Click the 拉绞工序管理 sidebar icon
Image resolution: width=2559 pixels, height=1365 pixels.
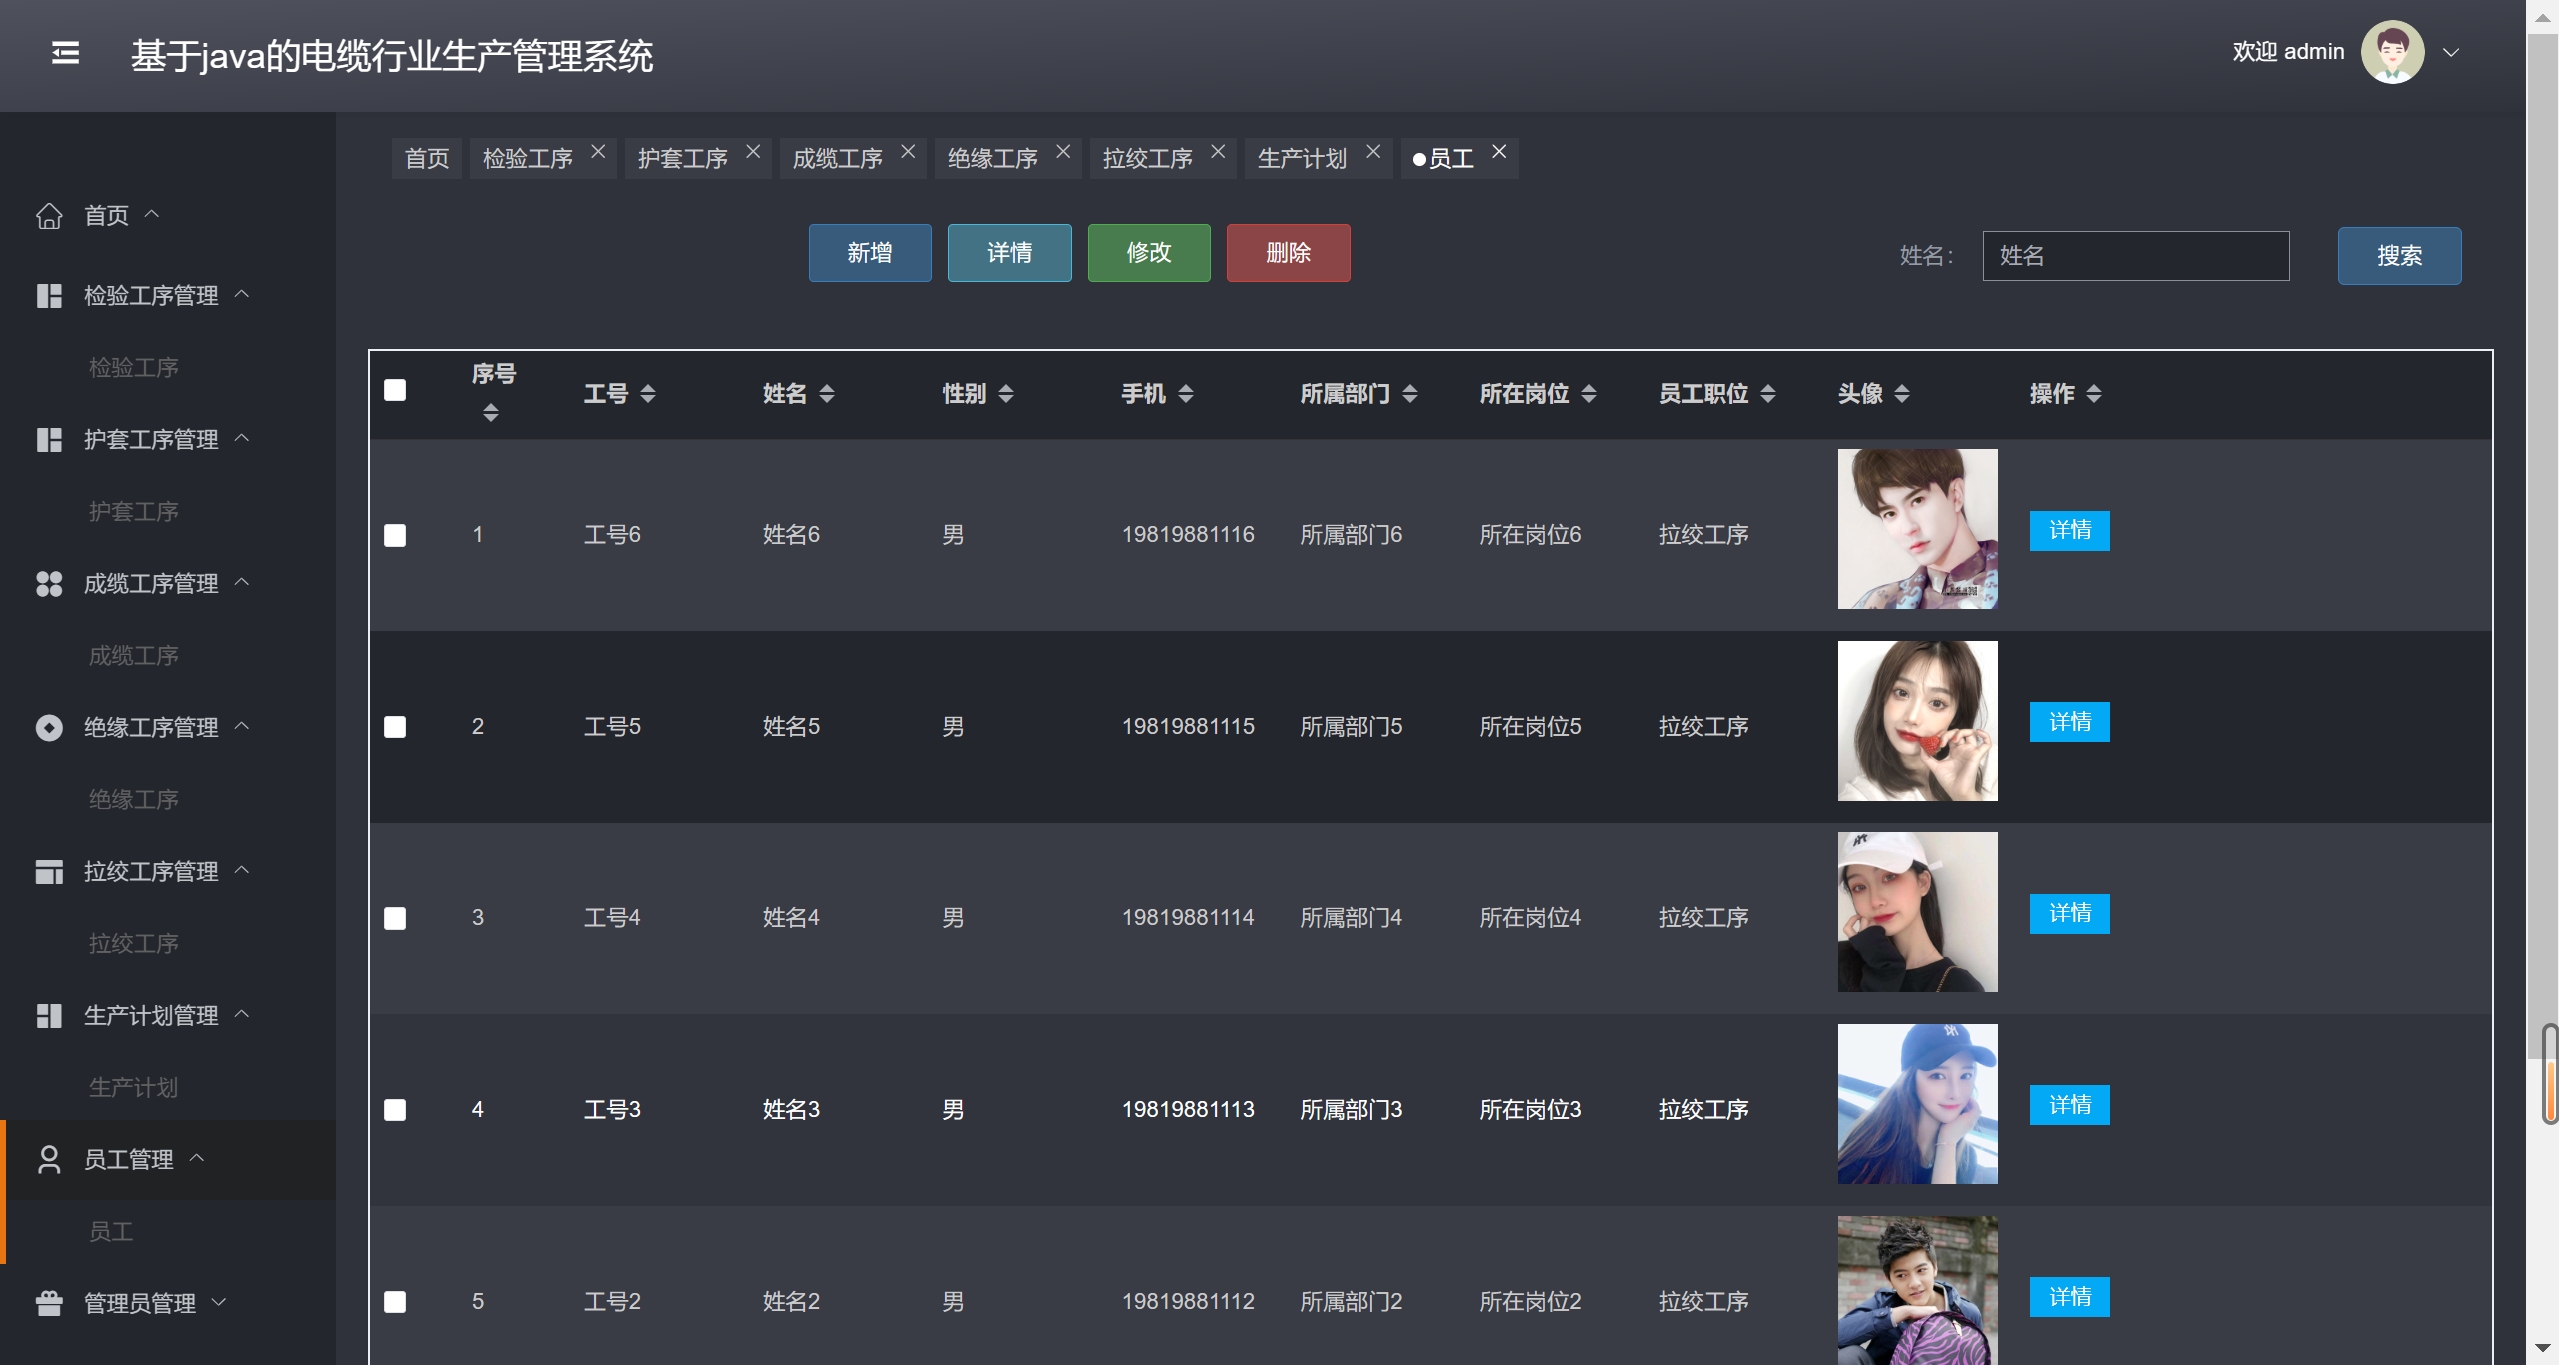click(x=49, y=872)
